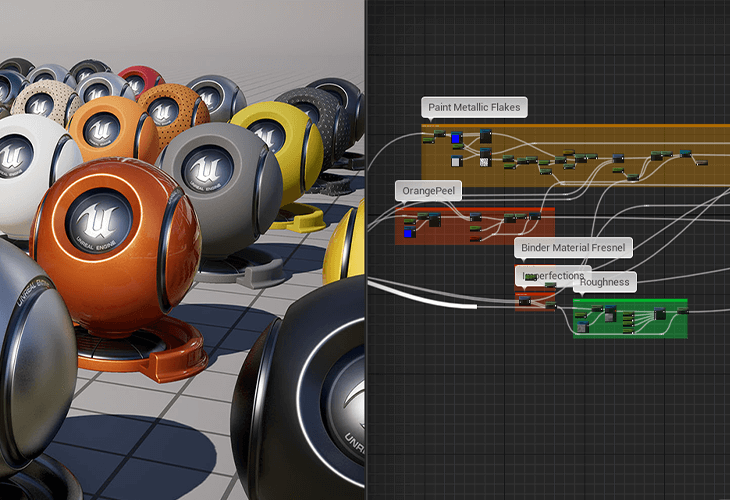Click the glossy orange metallic preview sphere
The width and height of the screenshot is (730, 500).
coord(115,247)
